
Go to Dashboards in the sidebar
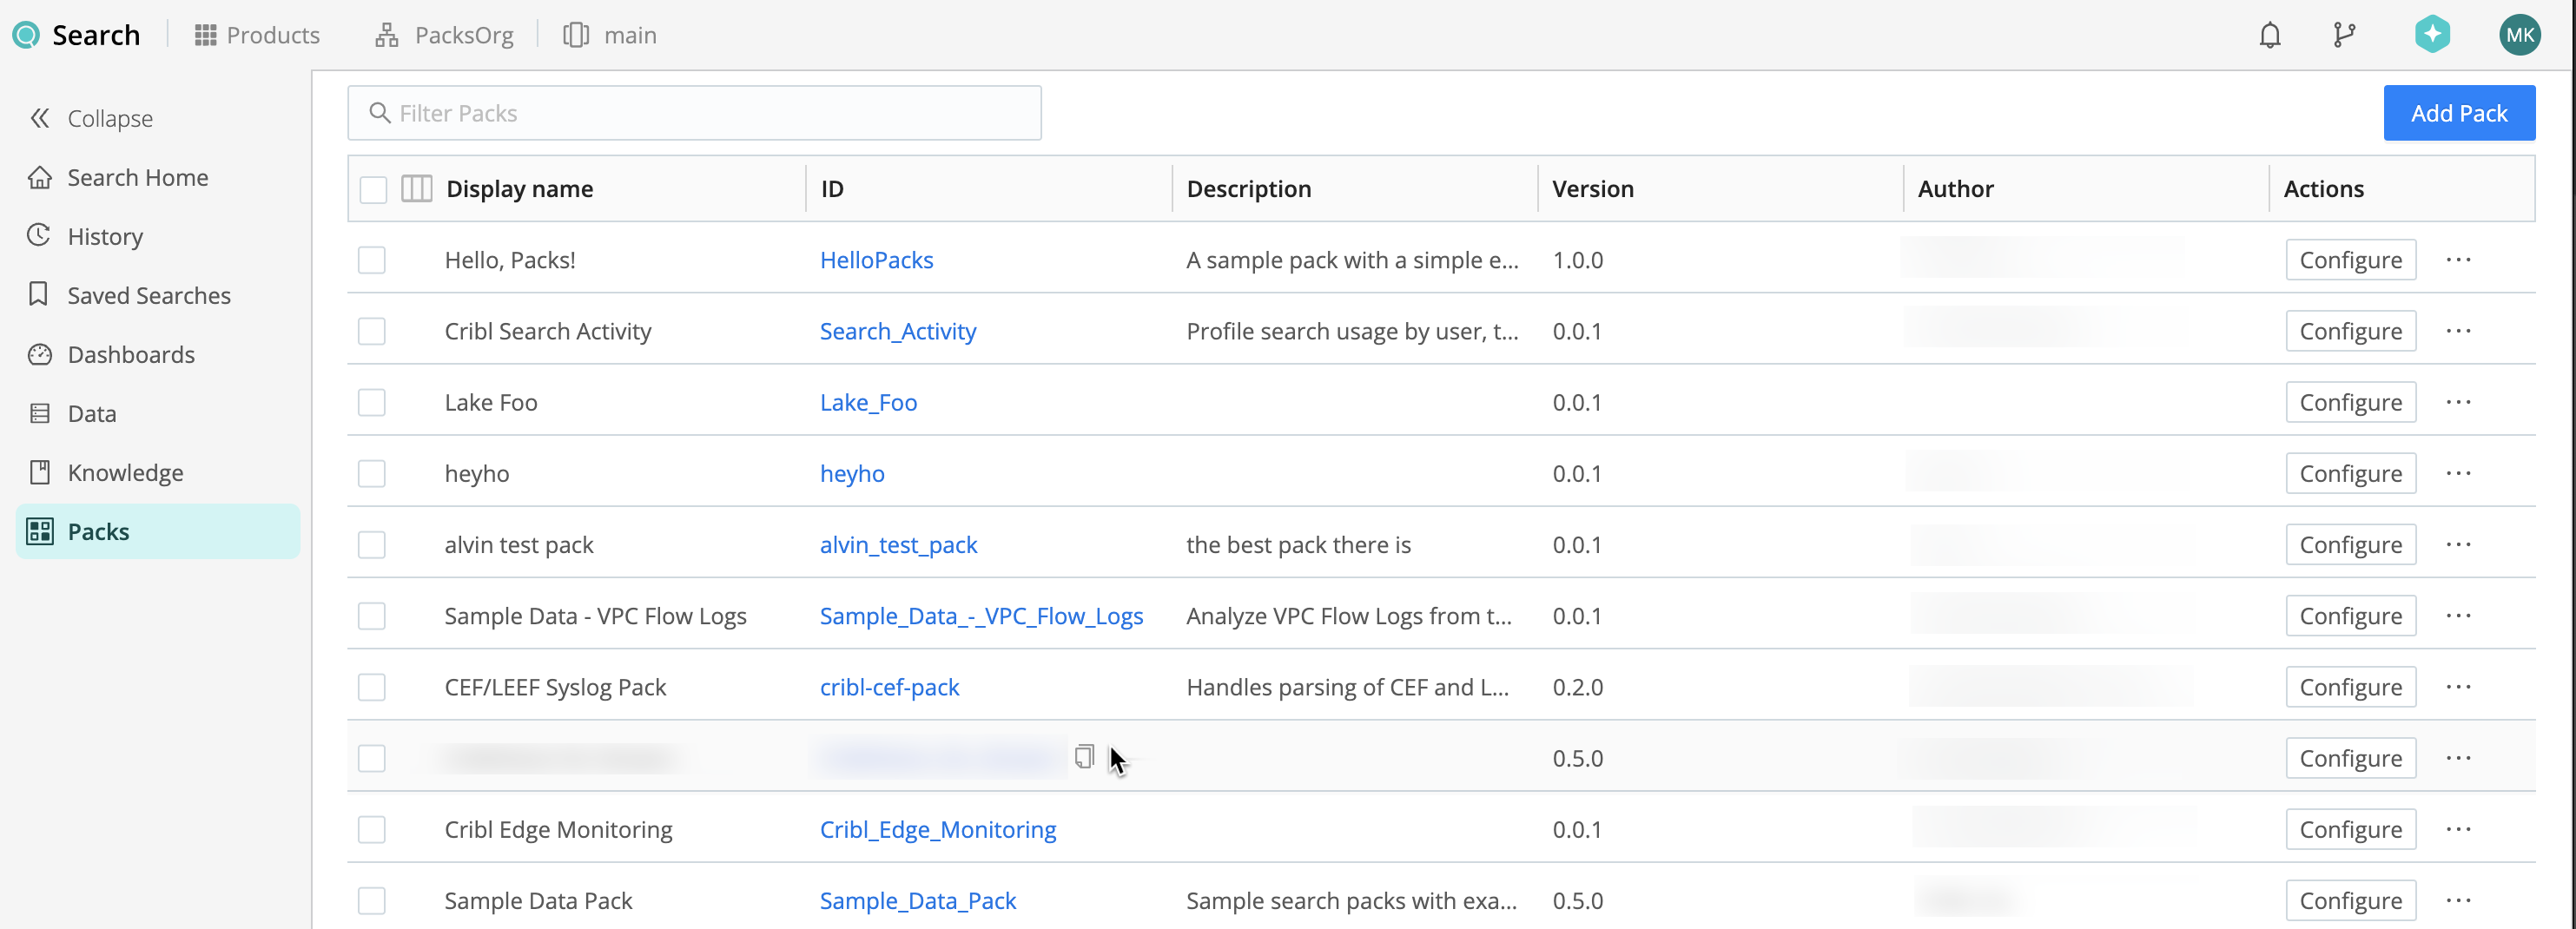[x=131, y=354]
